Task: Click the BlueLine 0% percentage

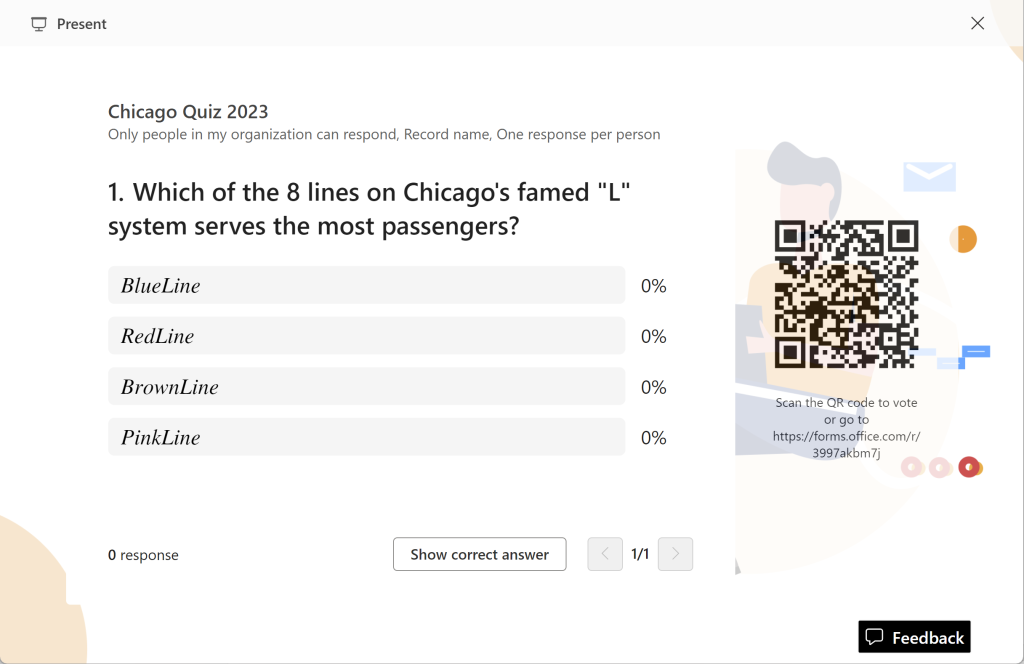Action: tap(654, 286)
